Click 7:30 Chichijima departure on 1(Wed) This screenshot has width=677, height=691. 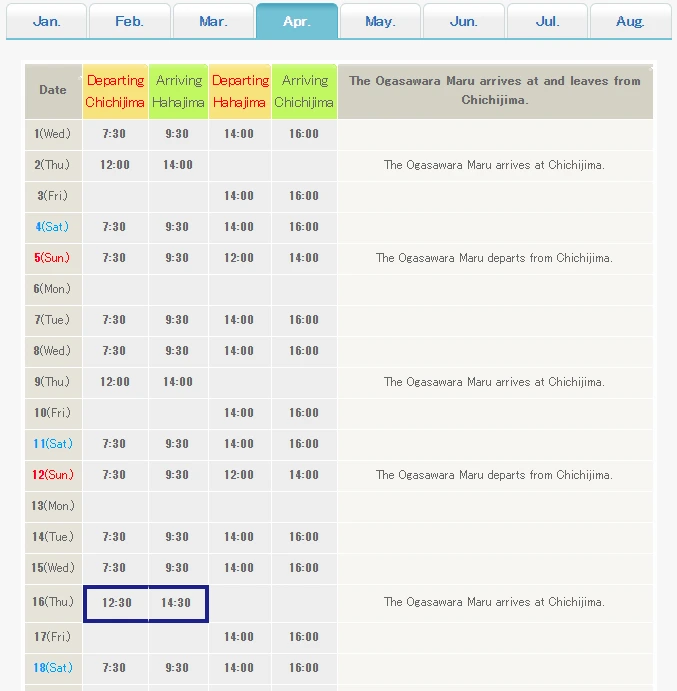(x=115, y=134)
